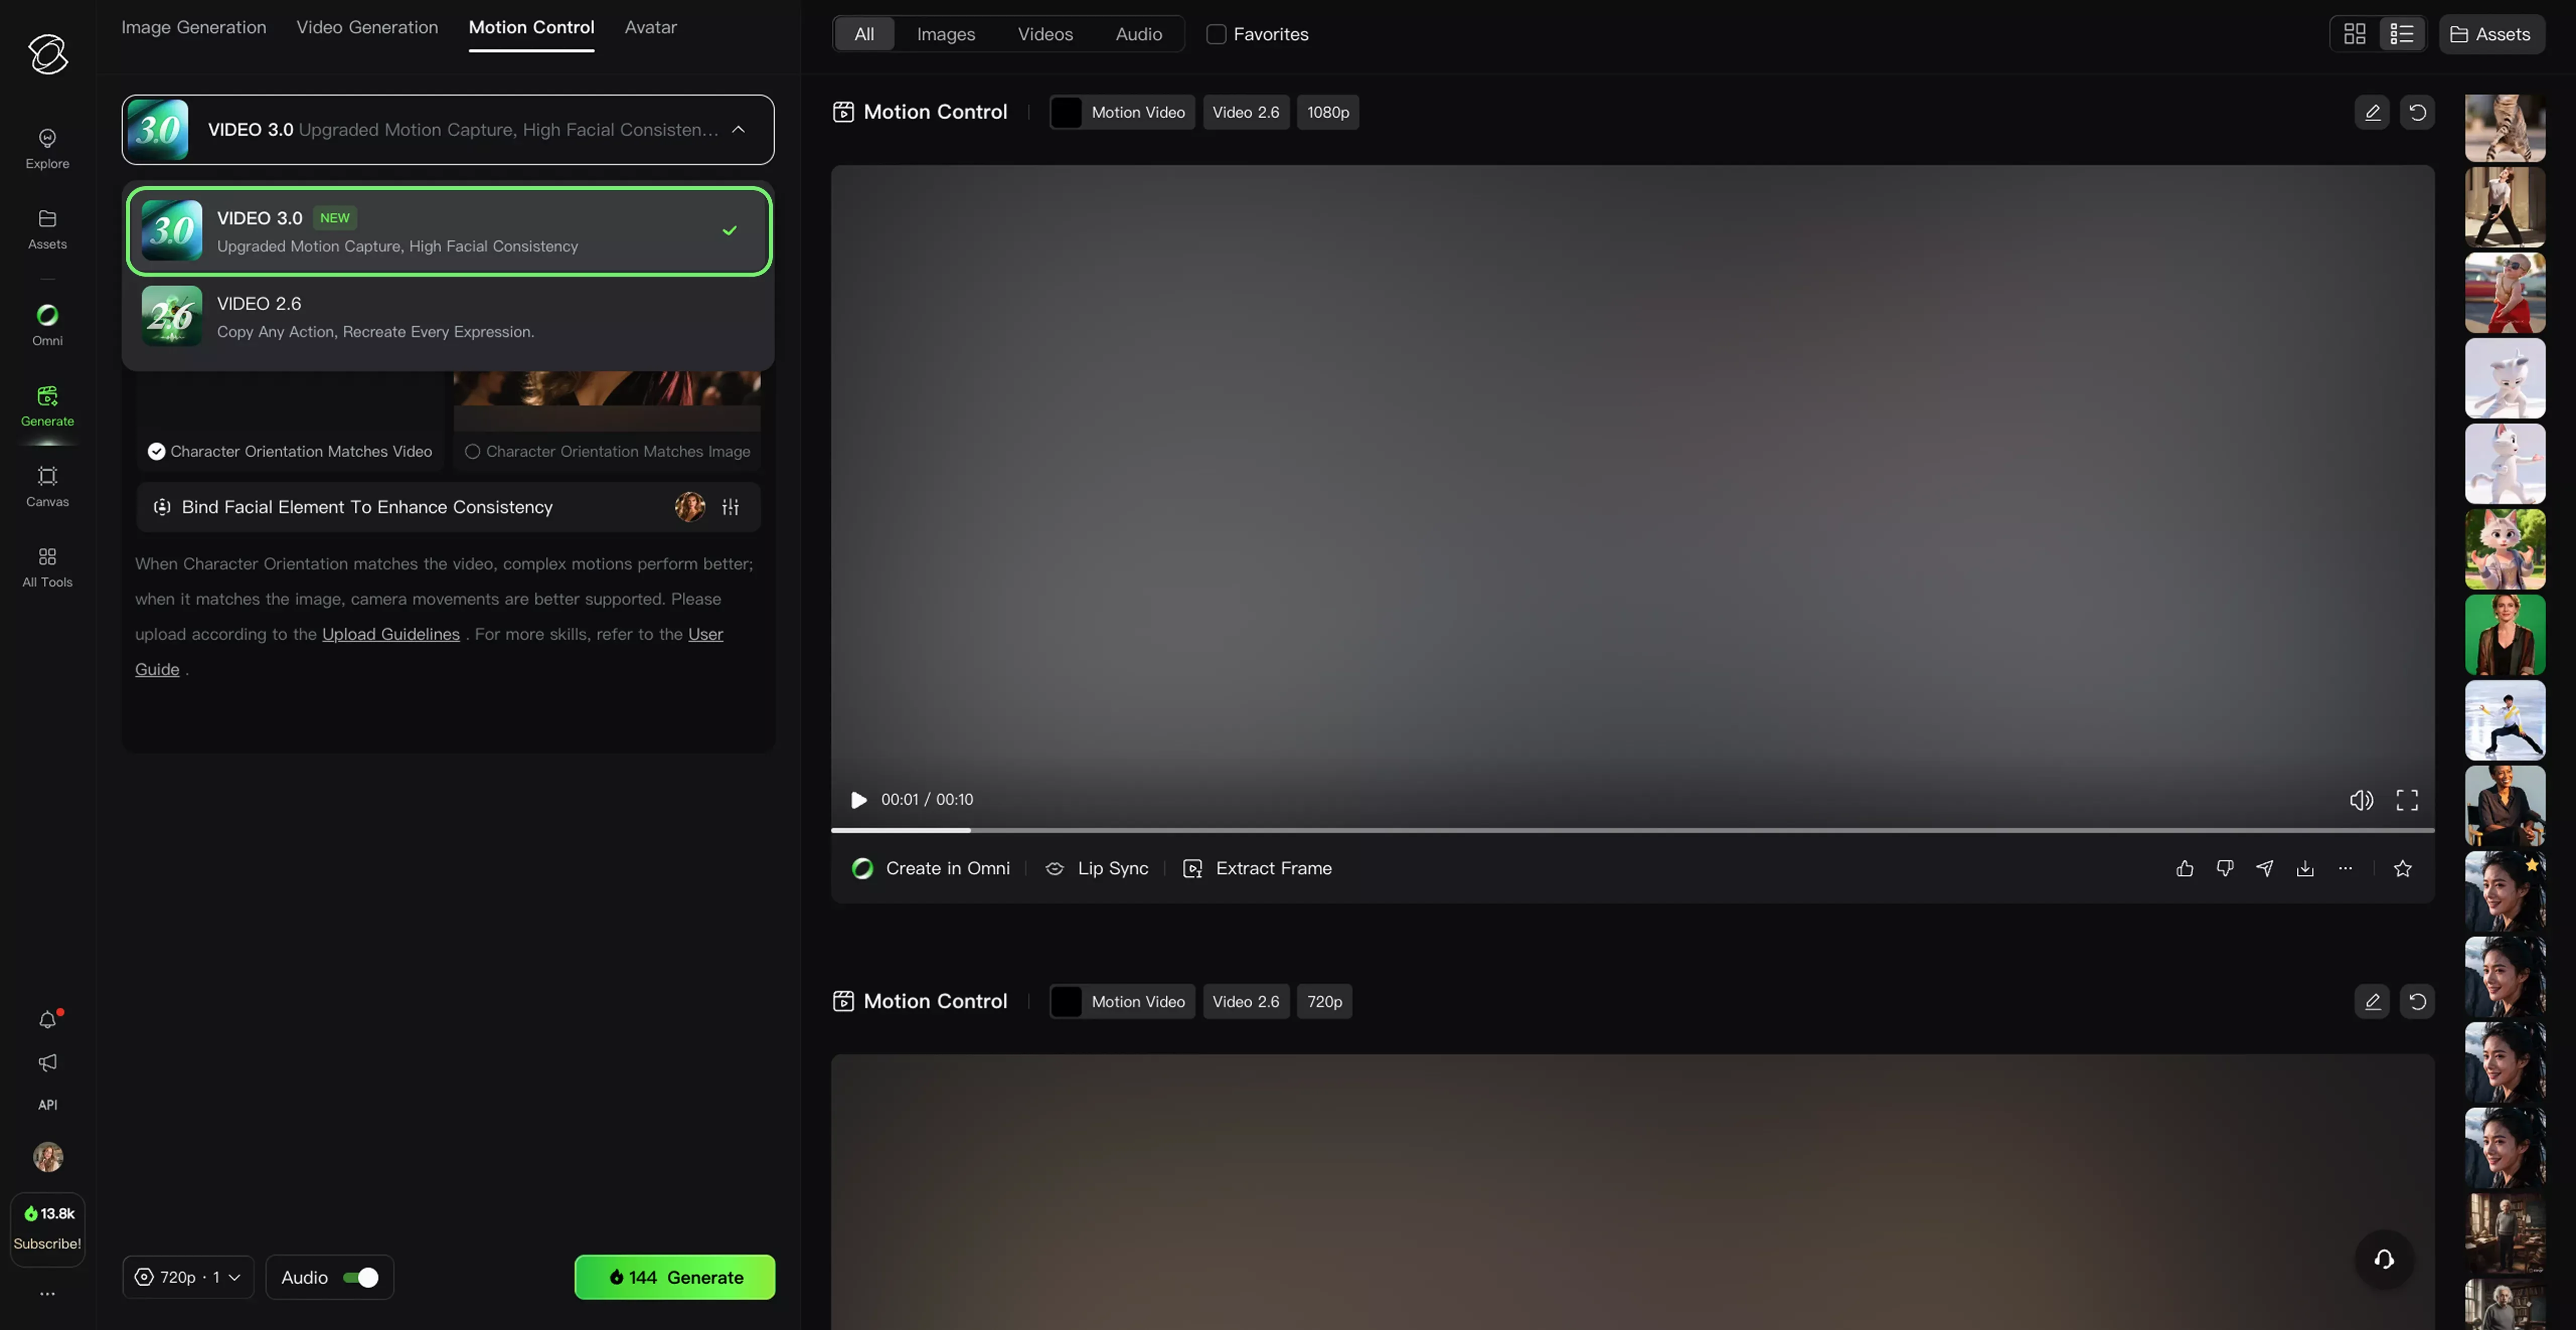Mute the video volume
This screenshot has width=2576, height=1330.
click(x=2360, y=800)
